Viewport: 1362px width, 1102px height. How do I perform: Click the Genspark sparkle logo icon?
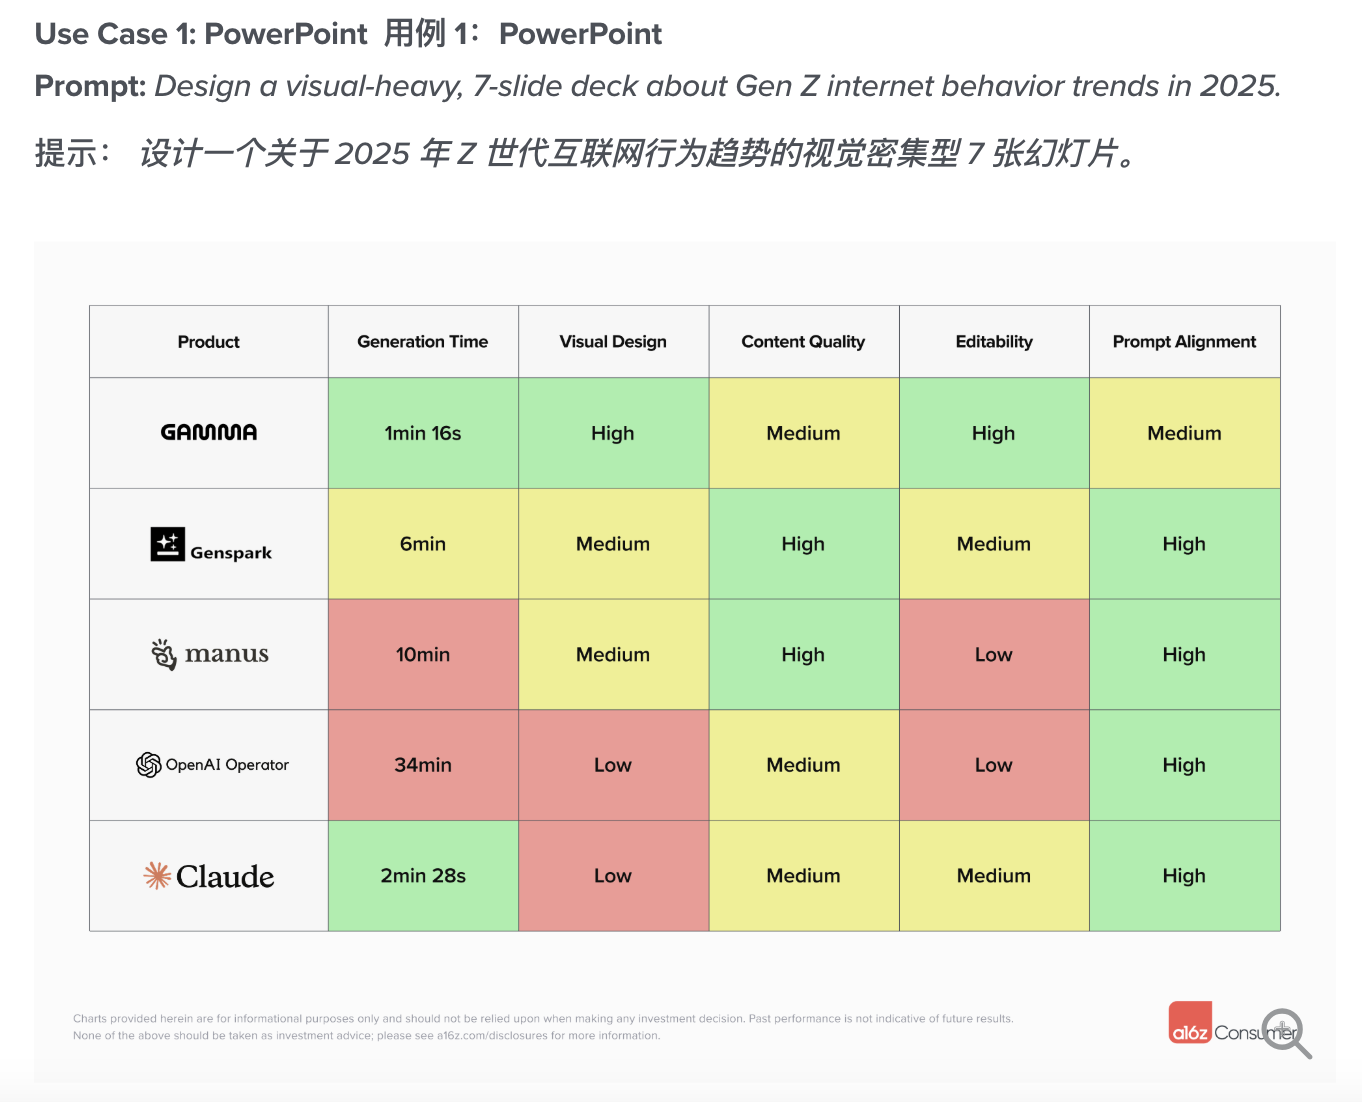[x=167, y=544]
